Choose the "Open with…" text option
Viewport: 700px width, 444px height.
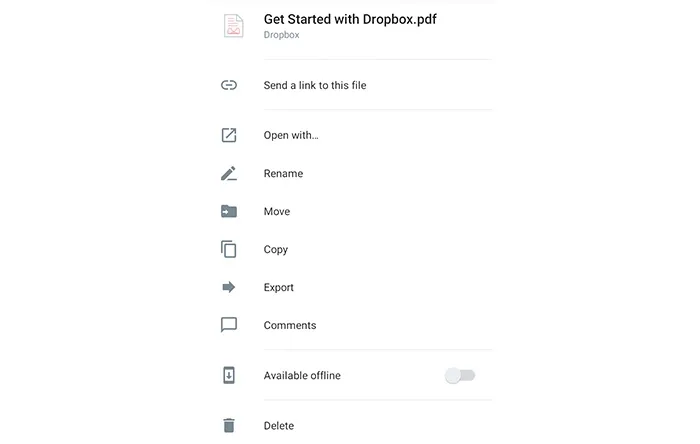[x=291, y=135]
